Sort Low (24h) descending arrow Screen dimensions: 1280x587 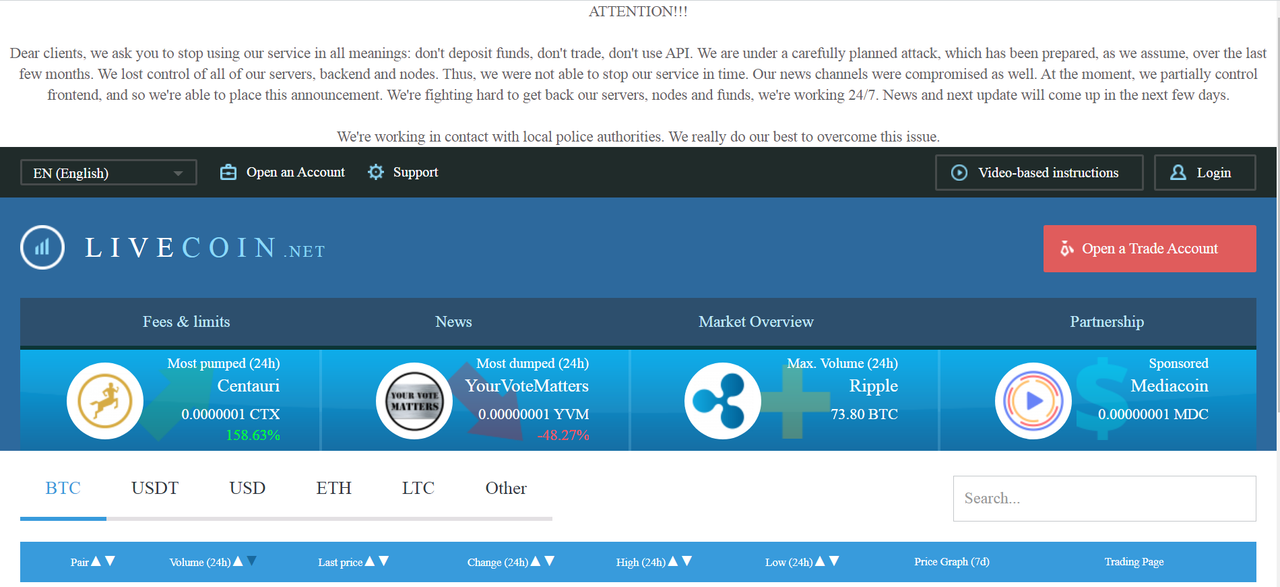pos(834,562)
